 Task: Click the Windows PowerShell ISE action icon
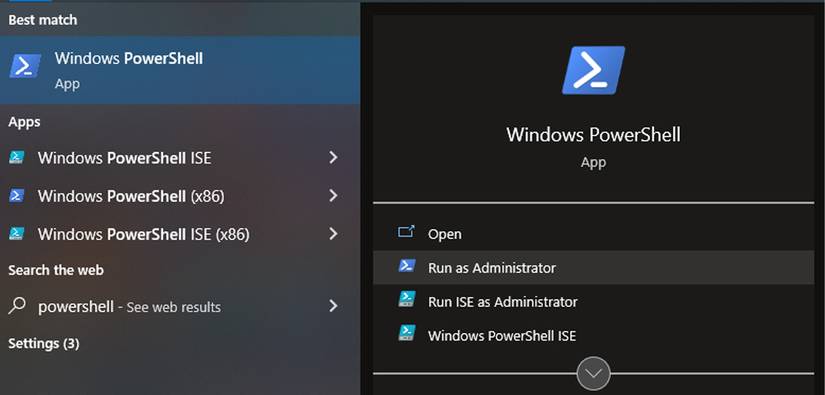coord(407,333)
